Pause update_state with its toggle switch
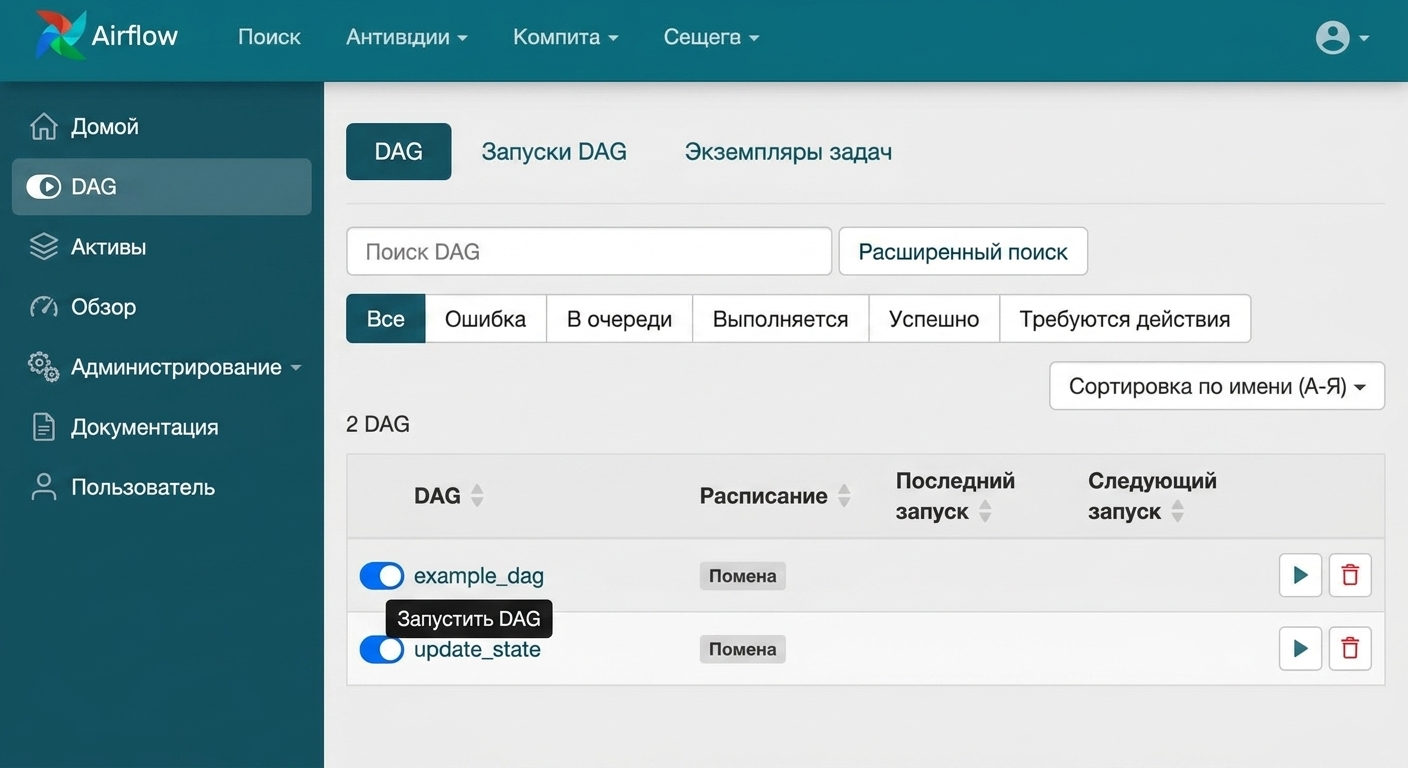This screenshot has width=1408, height=768. point(381,650)
